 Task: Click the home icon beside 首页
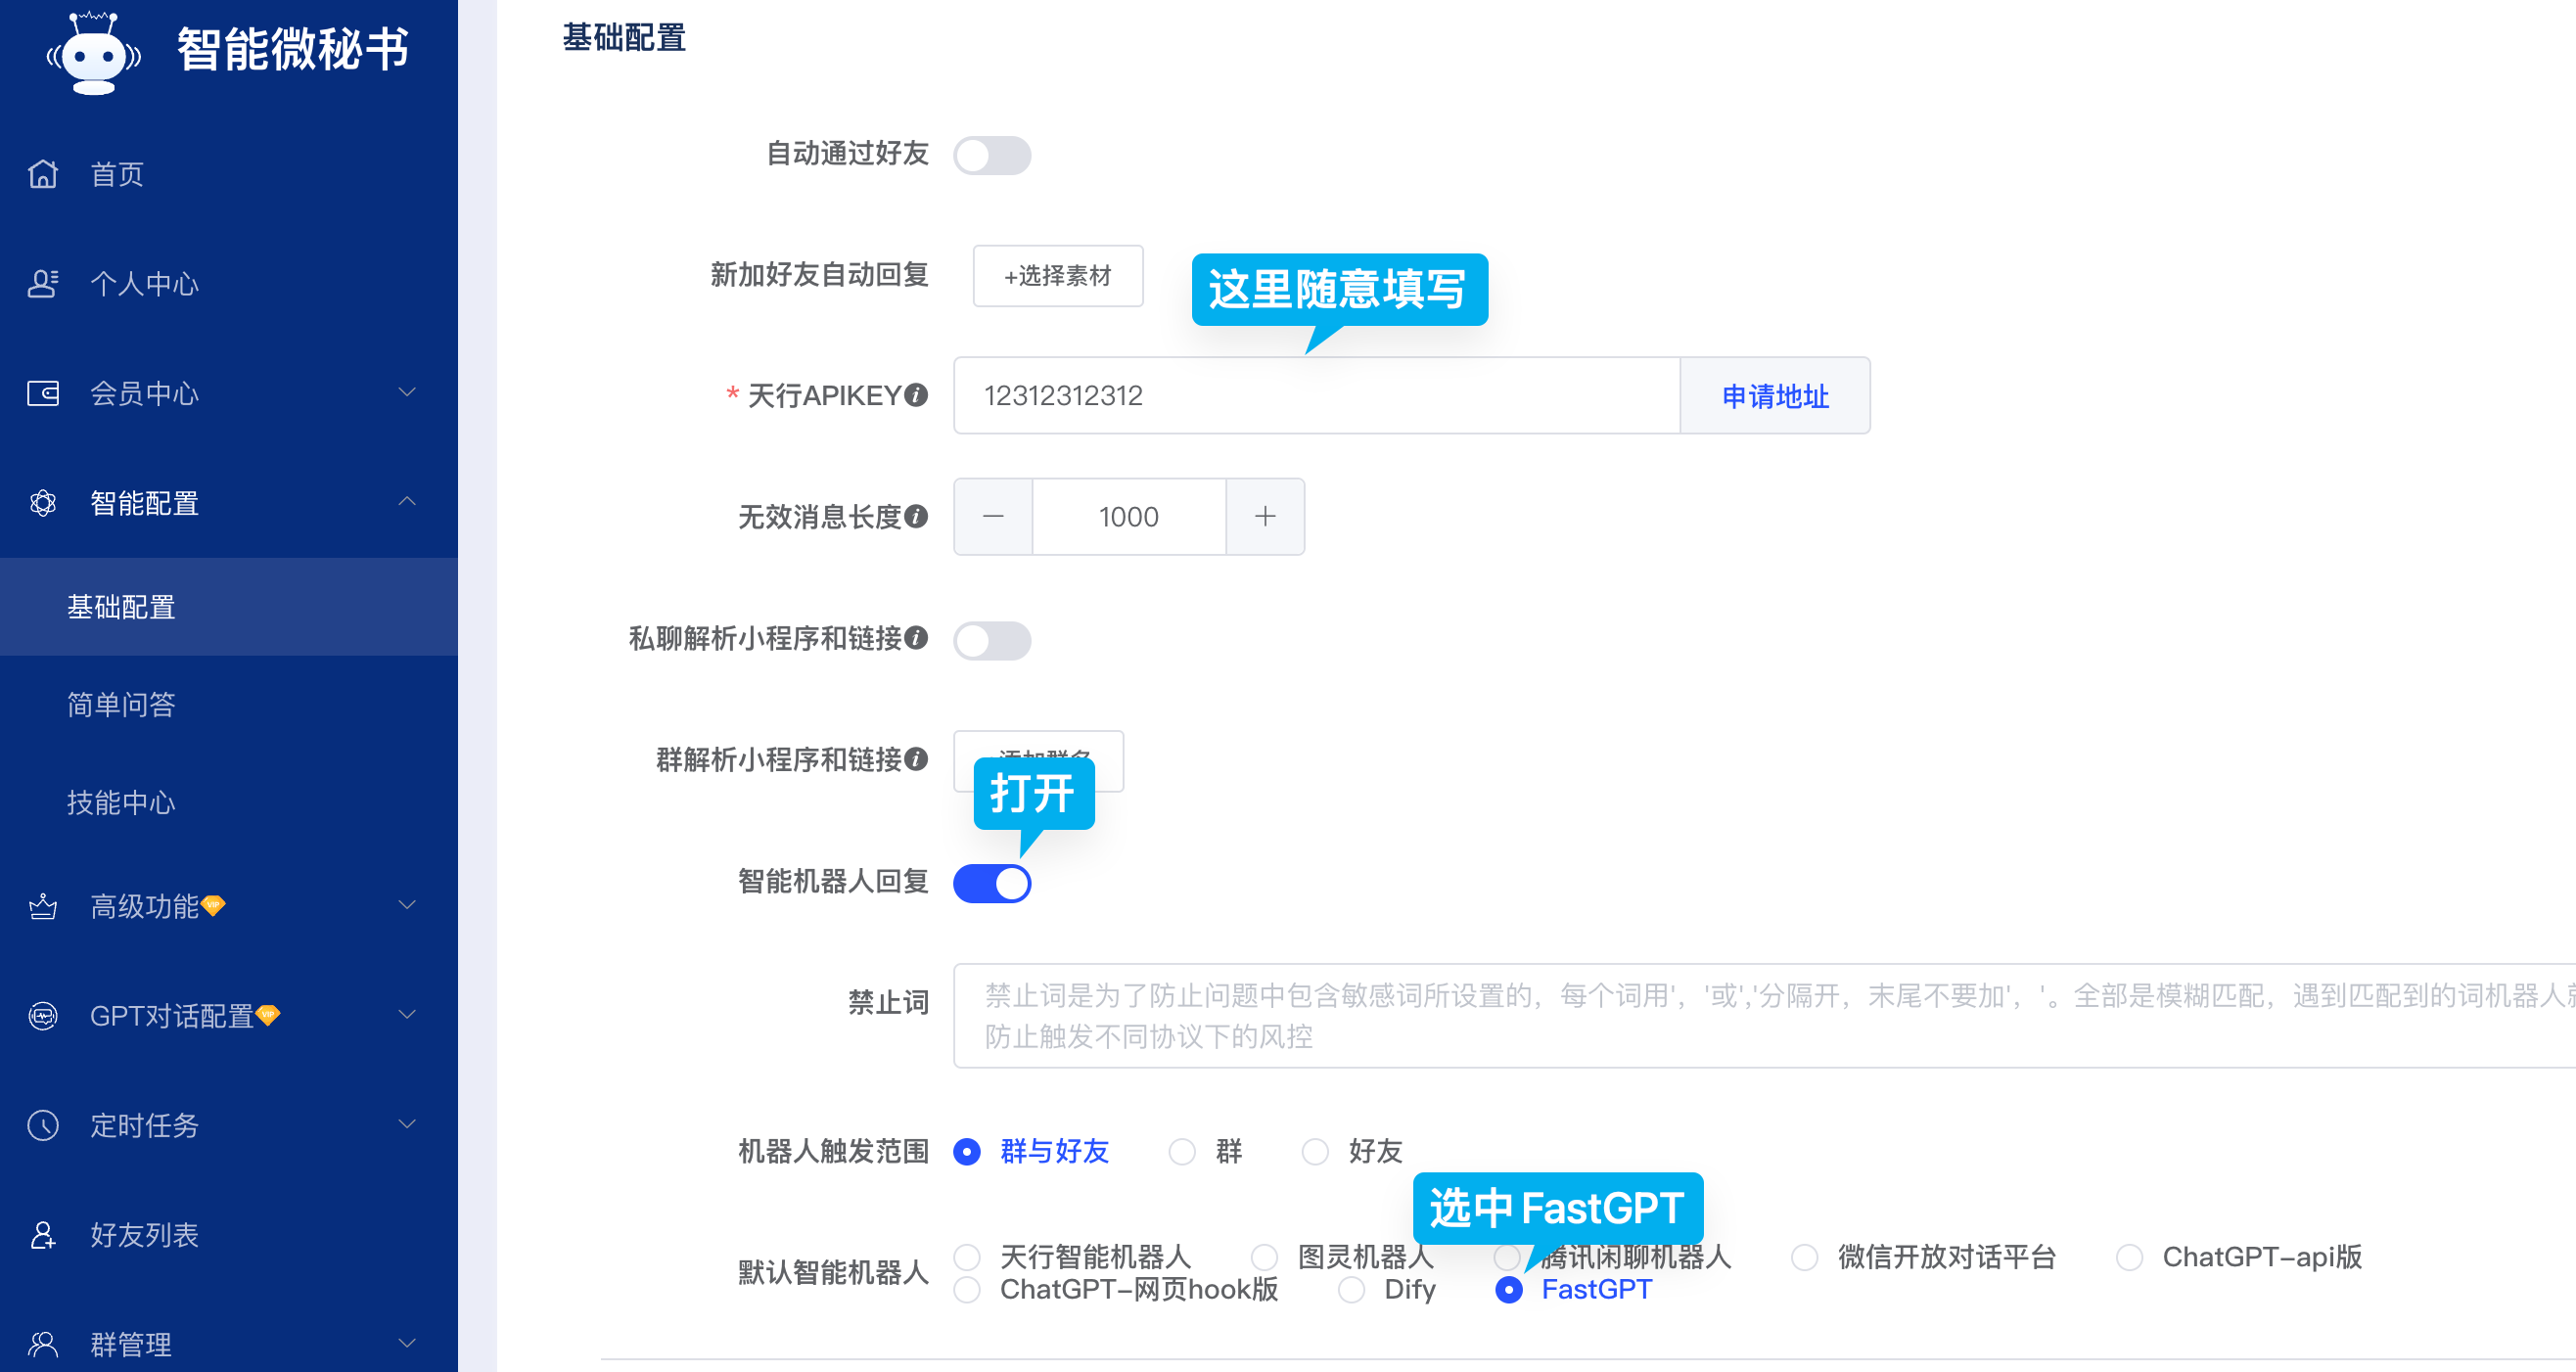43,174
